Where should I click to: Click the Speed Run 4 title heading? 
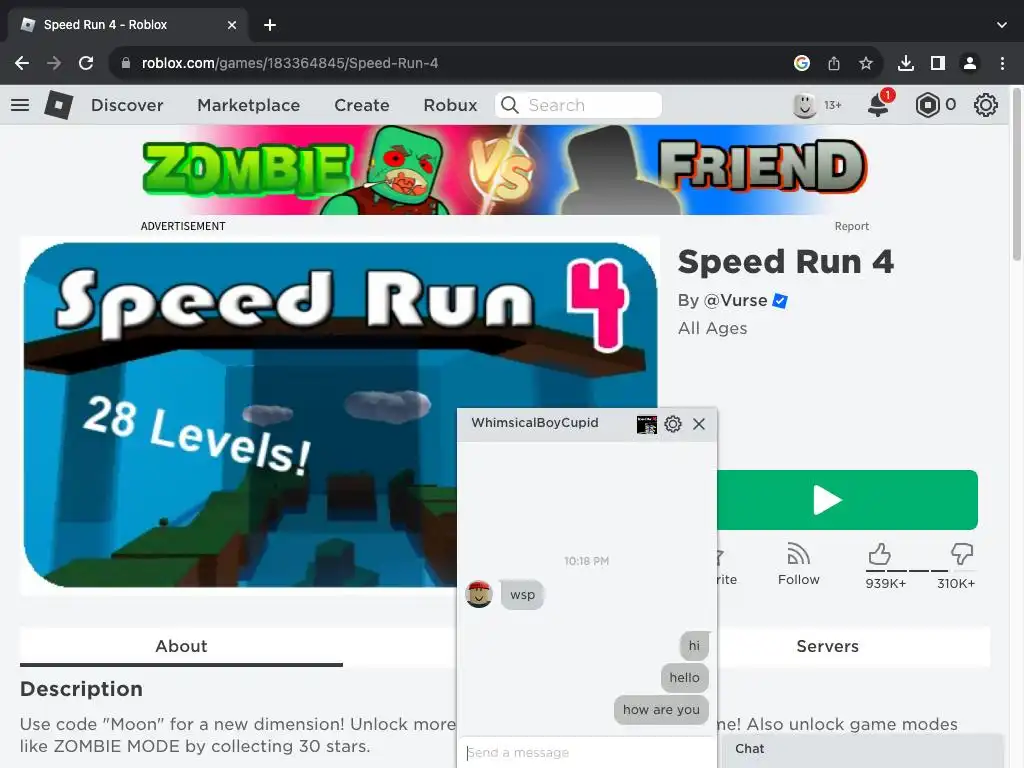point(786,262)
